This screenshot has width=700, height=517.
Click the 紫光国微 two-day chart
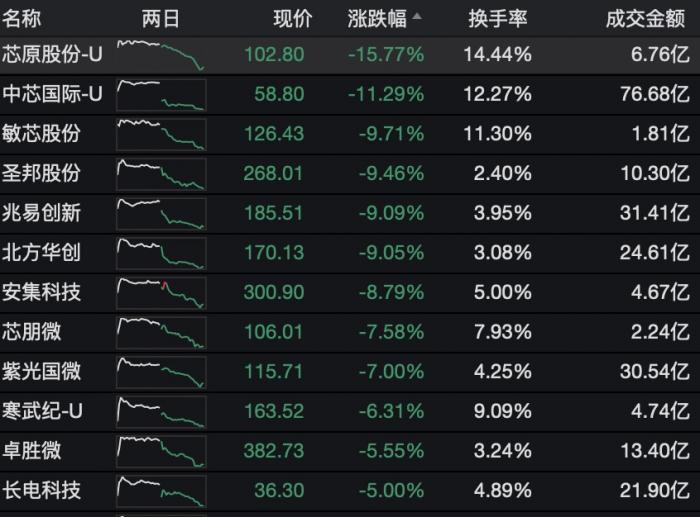(x=161, y=371)
